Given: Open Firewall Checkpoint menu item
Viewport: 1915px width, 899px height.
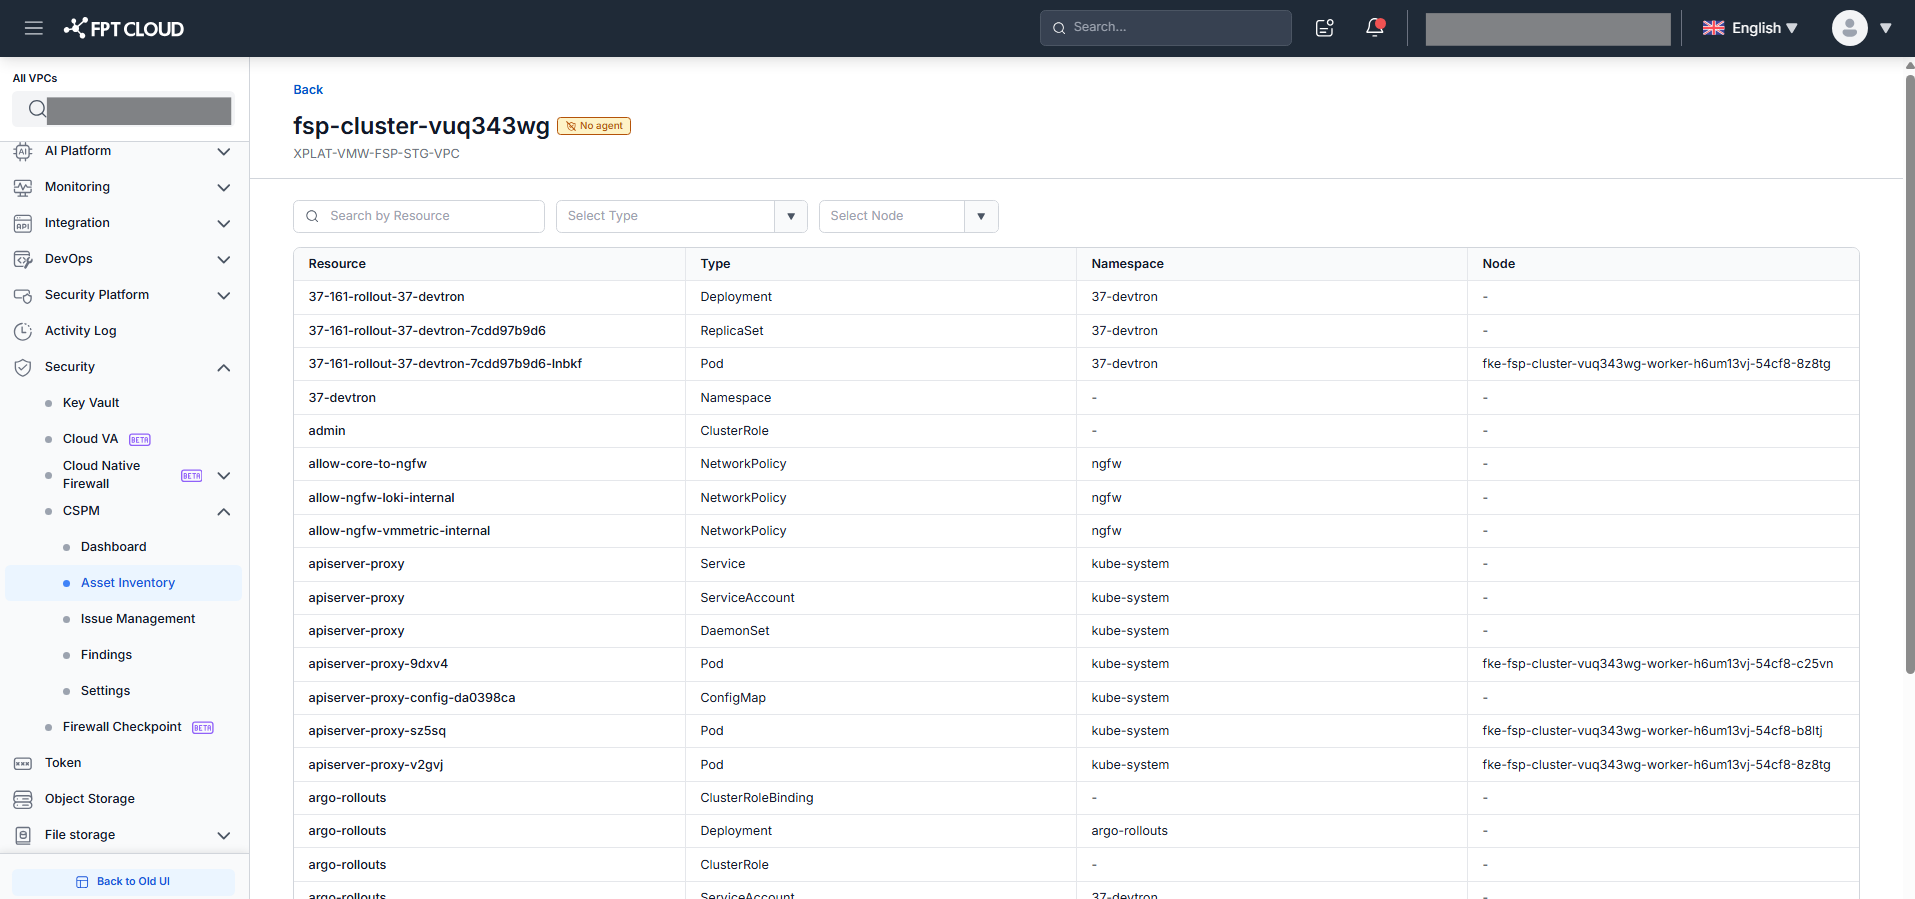Looking at the screenshot, I should (122, 727).
